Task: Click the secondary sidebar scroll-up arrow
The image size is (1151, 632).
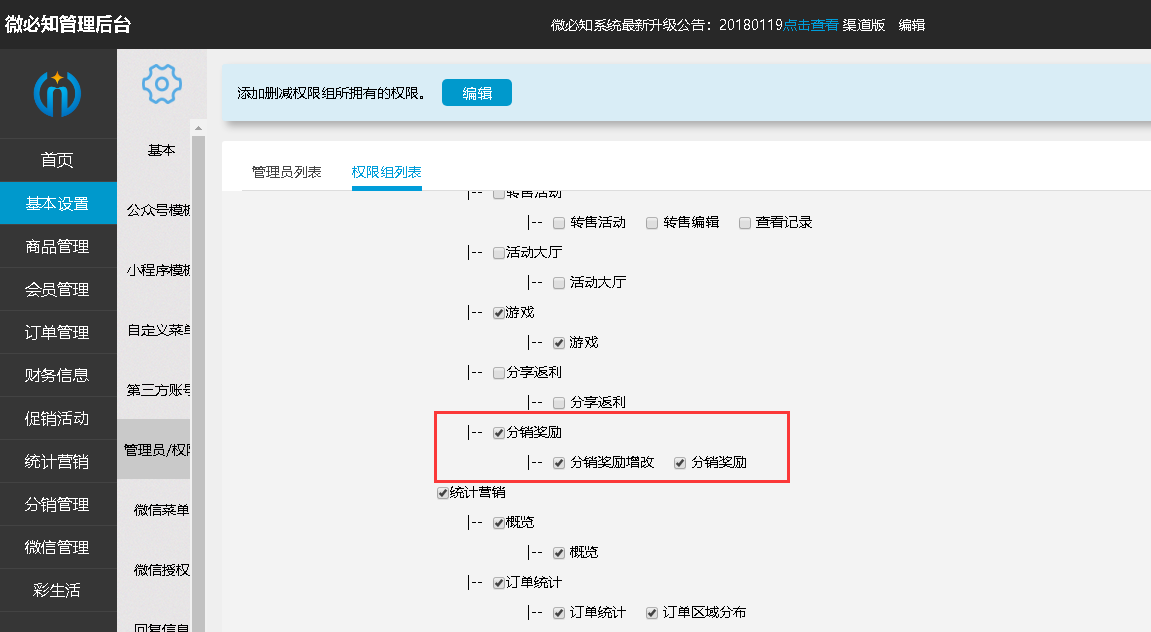Action: (198, 128)
